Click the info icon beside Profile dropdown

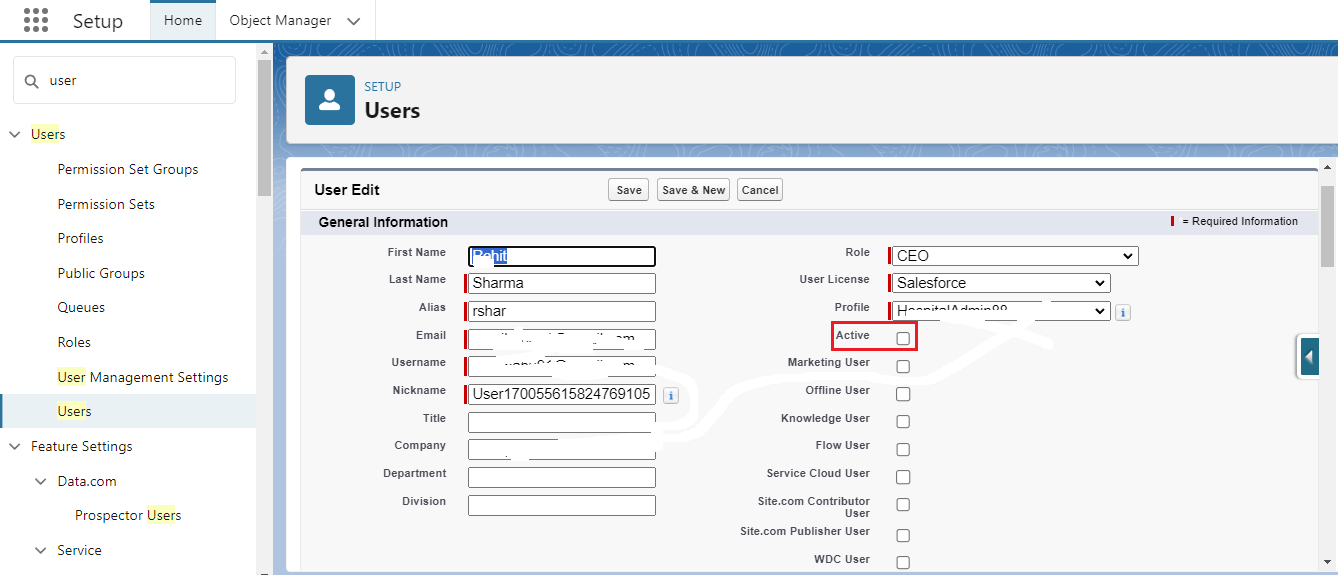pos(1123,313)
